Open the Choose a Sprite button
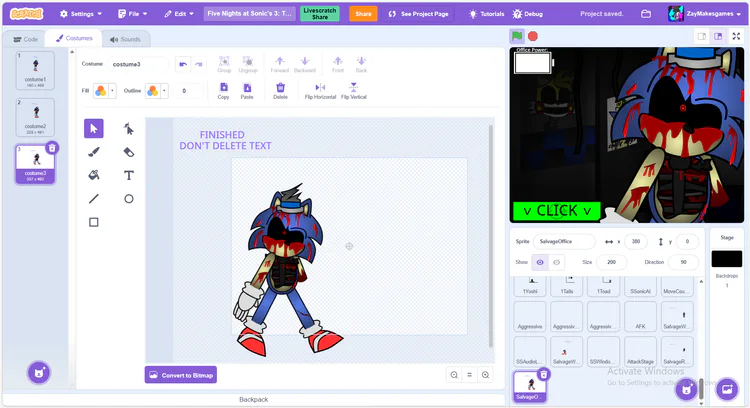750x408 pixels. pos(686,389)
